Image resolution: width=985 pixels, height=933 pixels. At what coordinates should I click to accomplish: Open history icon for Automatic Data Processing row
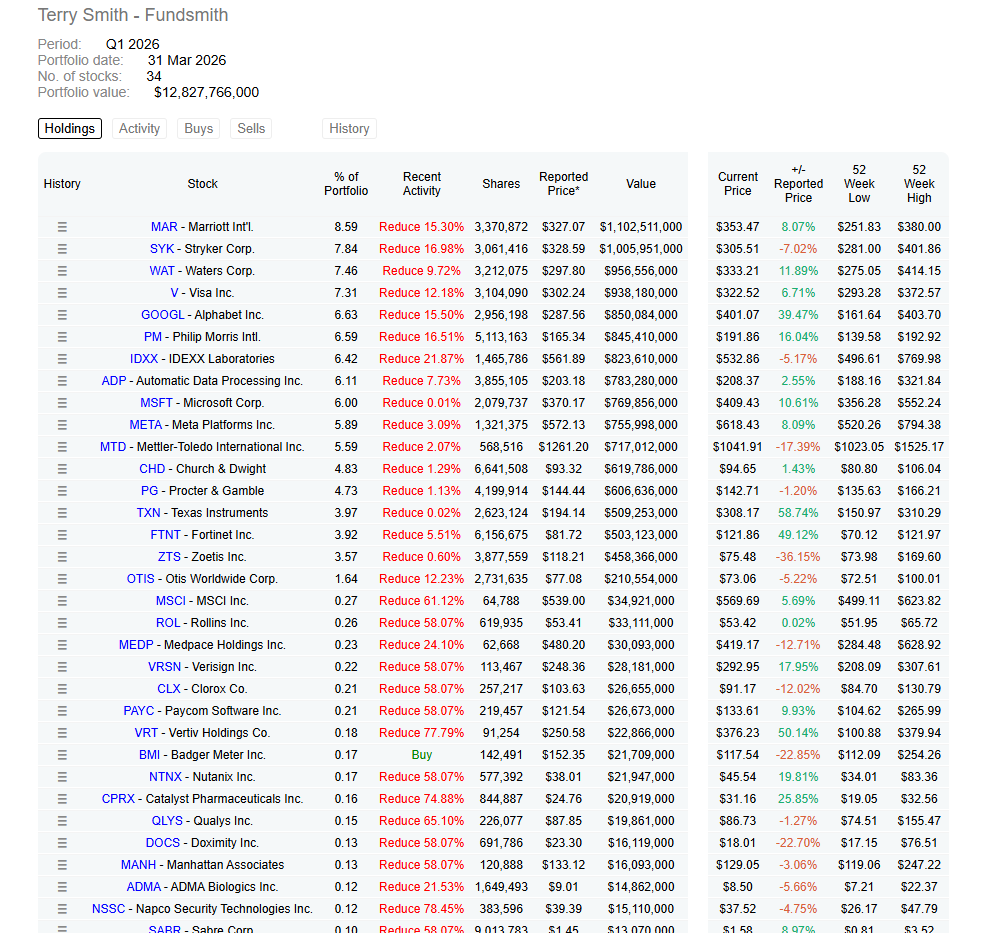tap(62, 381)
